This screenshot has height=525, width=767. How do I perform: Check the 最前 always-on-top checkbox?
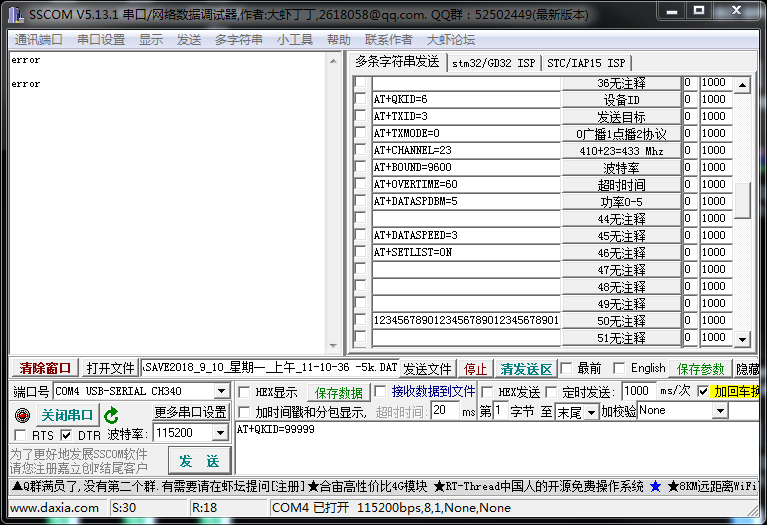[566, 368]
